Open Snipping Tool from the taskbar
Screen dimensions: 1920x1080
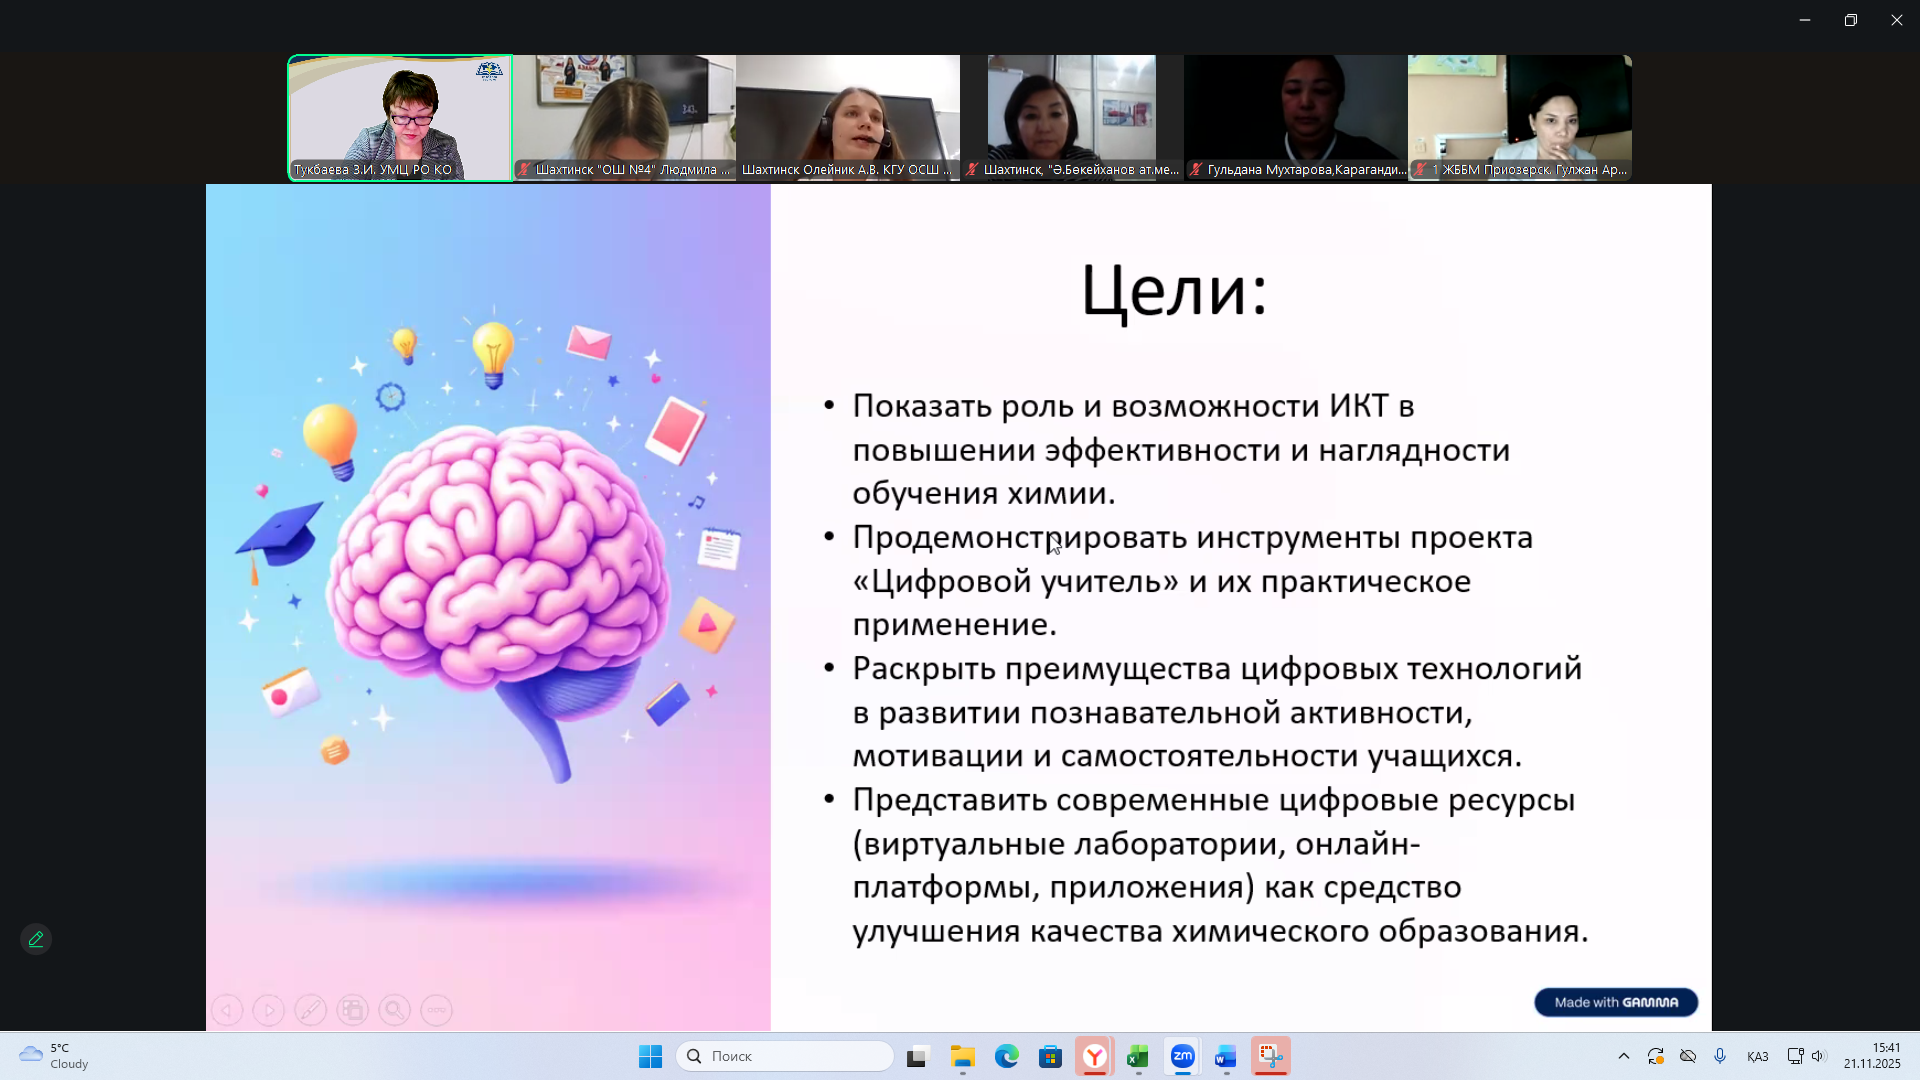1270,1056
